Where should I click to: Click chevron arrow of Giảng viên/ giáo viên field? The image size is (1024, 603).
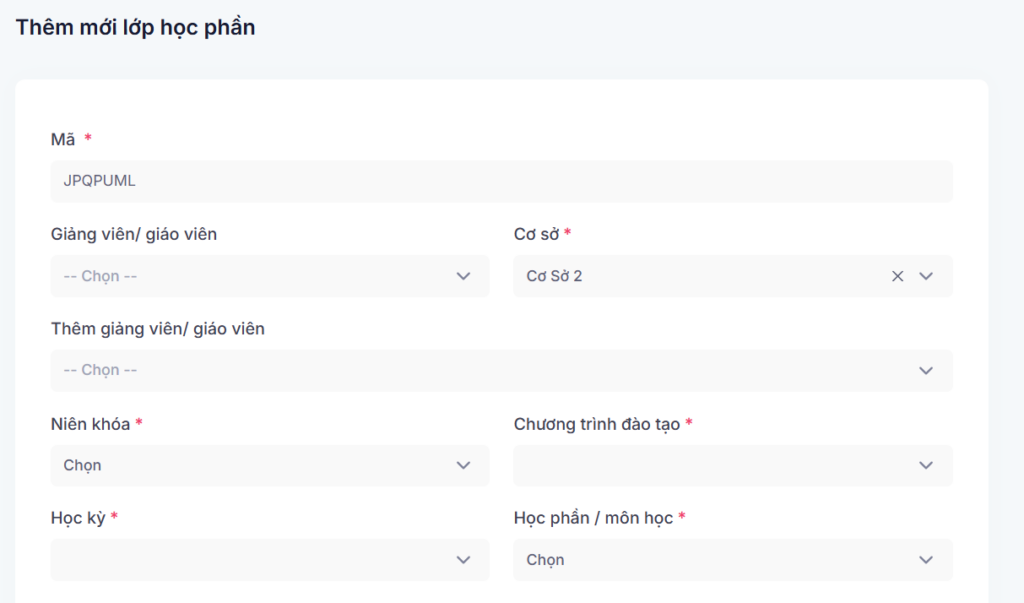[463, 276]
